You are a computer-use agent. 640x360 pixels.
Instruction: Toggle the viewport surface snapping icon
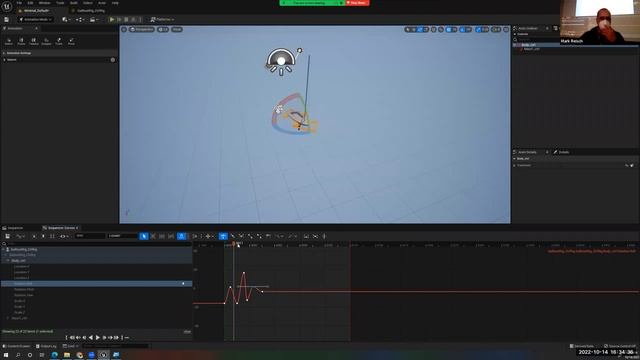(x=441, y=29)
